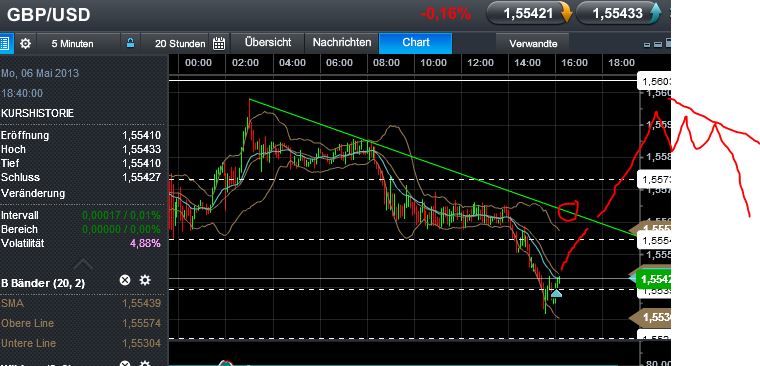Click the 08:00 time axis label
The image size is (760, 366).
pos(386,63)
